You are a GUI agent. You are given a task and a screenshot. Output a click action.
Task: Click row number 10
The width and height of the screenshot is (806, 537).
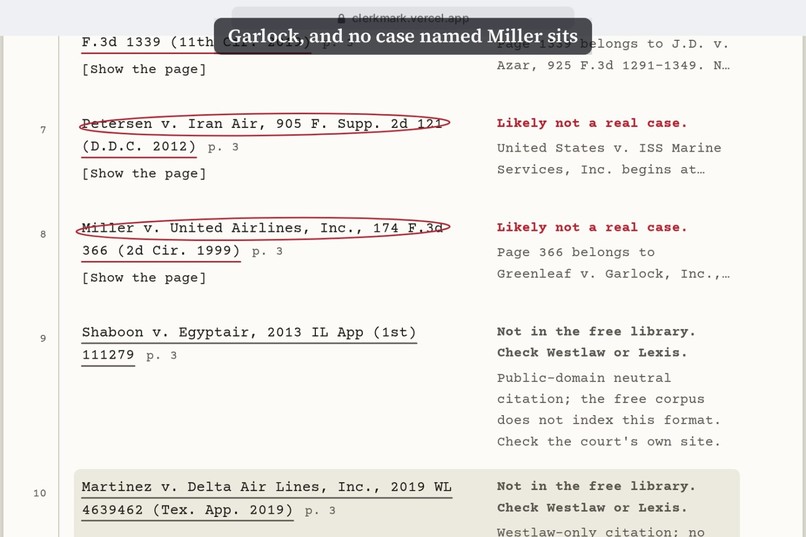[40, 493]
